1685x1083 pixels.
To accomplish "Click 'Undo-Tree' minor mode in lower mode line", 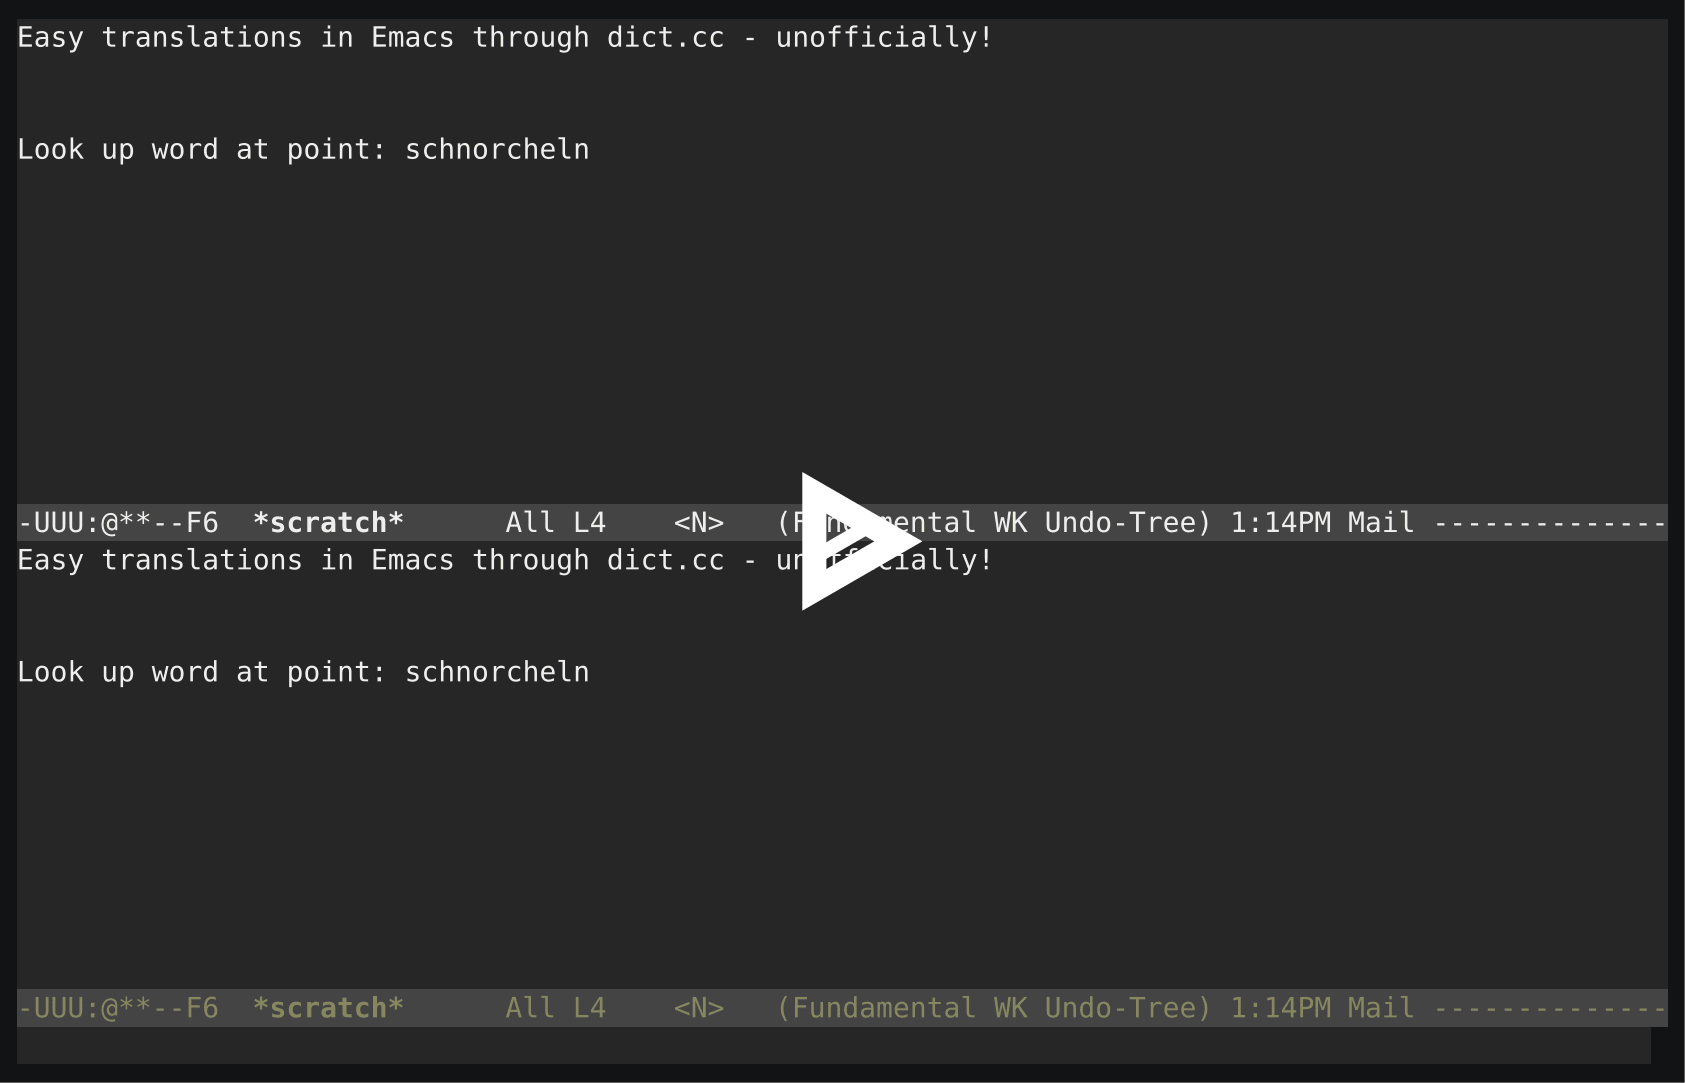I will [1120, 1008].
